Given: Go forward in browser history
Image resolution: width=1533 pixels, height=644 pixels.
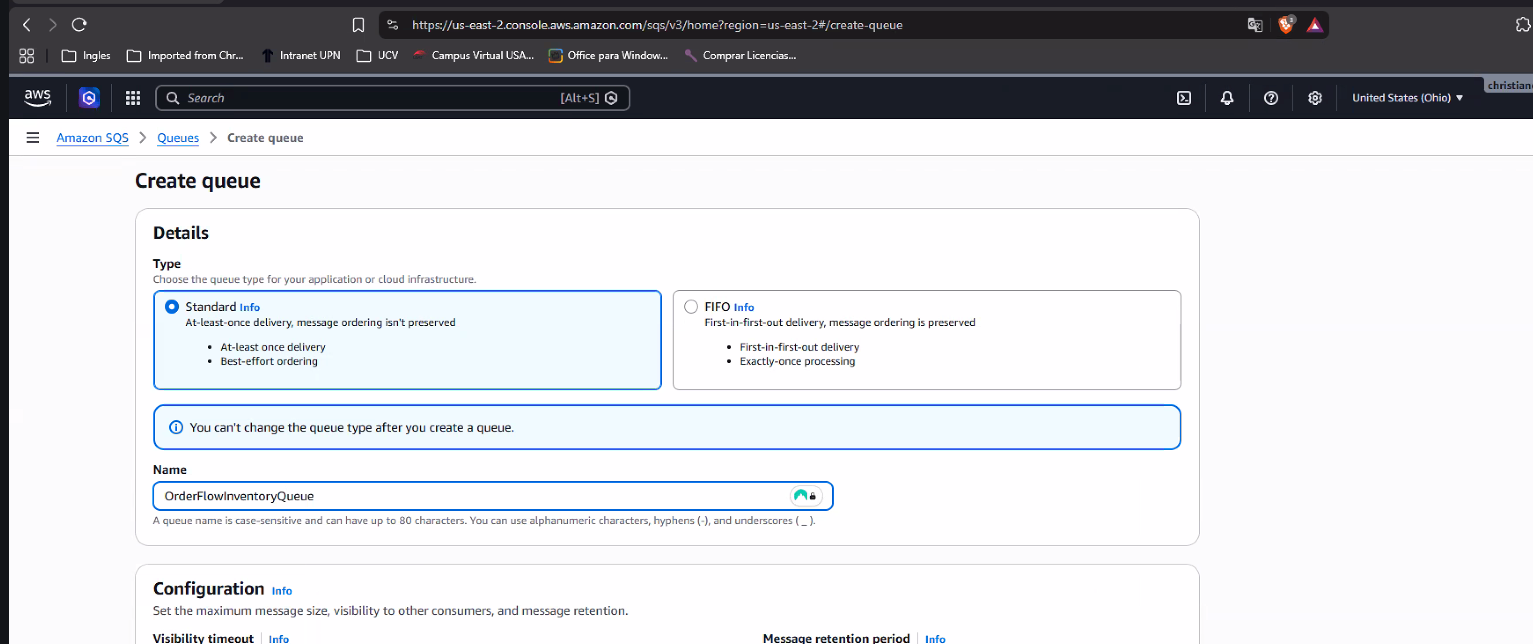Looking at the screenshot, I should tap(53, 25).
